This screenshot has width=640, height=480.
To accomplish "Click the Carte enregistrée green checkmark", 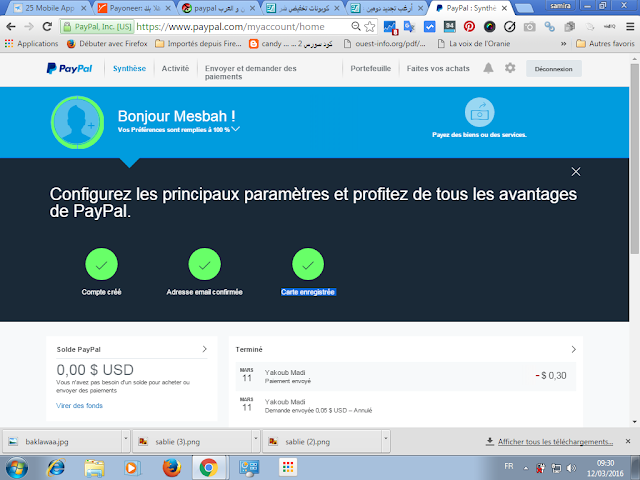I will coord(308,264).
